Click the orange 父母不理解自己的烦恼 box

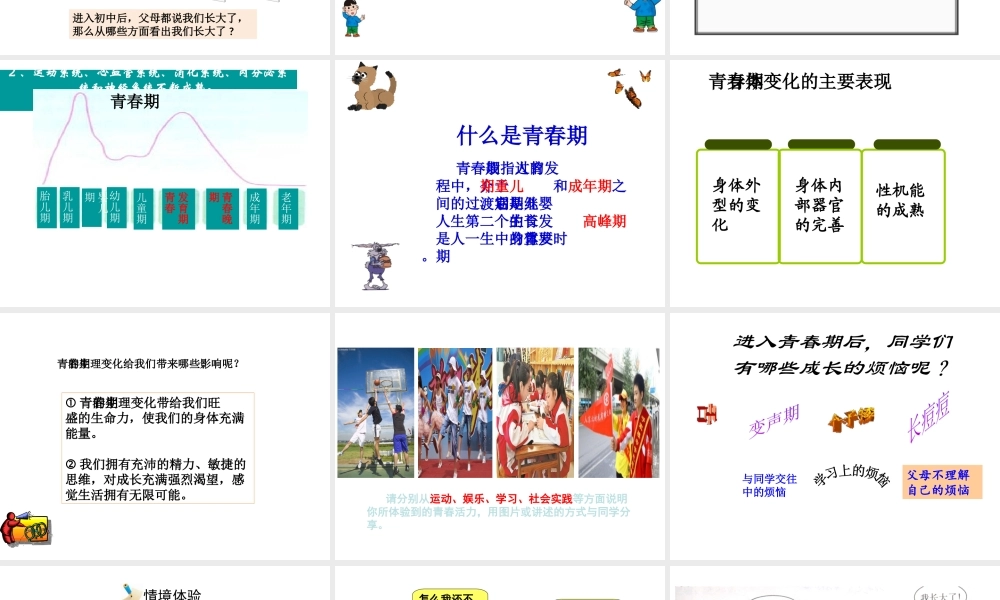click(942, 482)
